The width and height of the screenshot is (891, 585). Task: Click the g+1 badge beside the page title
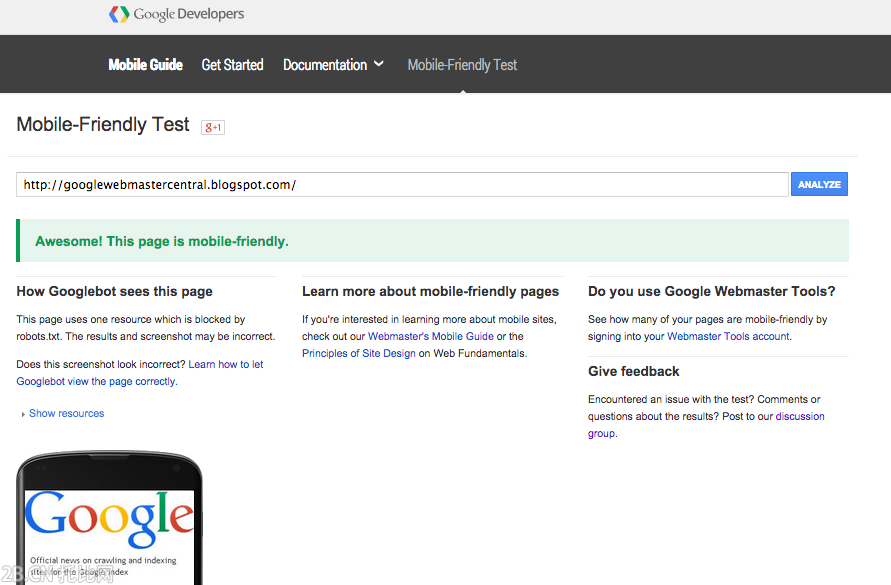212,127
